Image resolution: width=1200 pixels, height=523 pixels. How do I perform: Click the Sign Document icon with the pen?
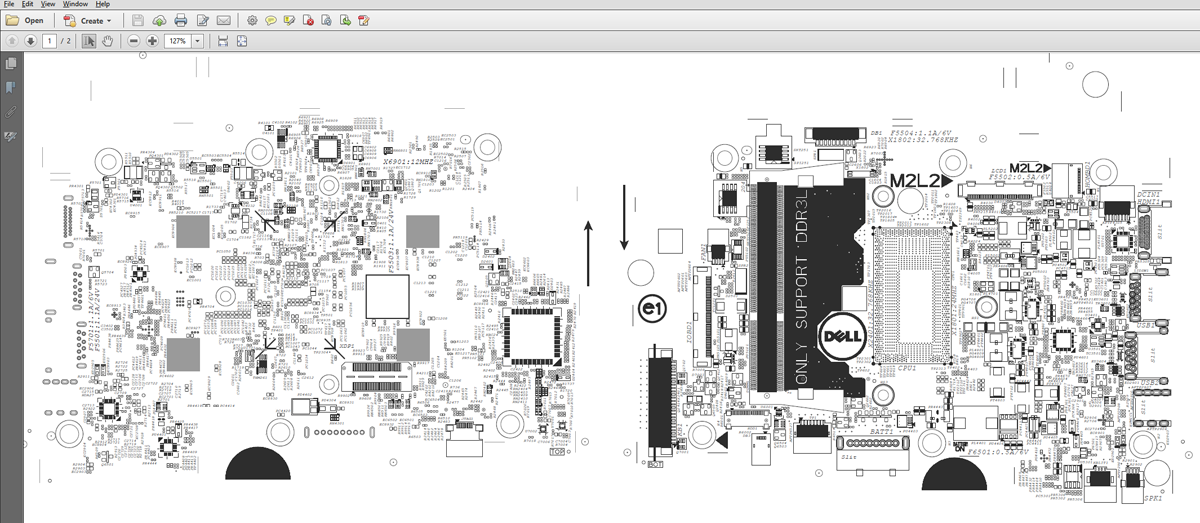363,20
